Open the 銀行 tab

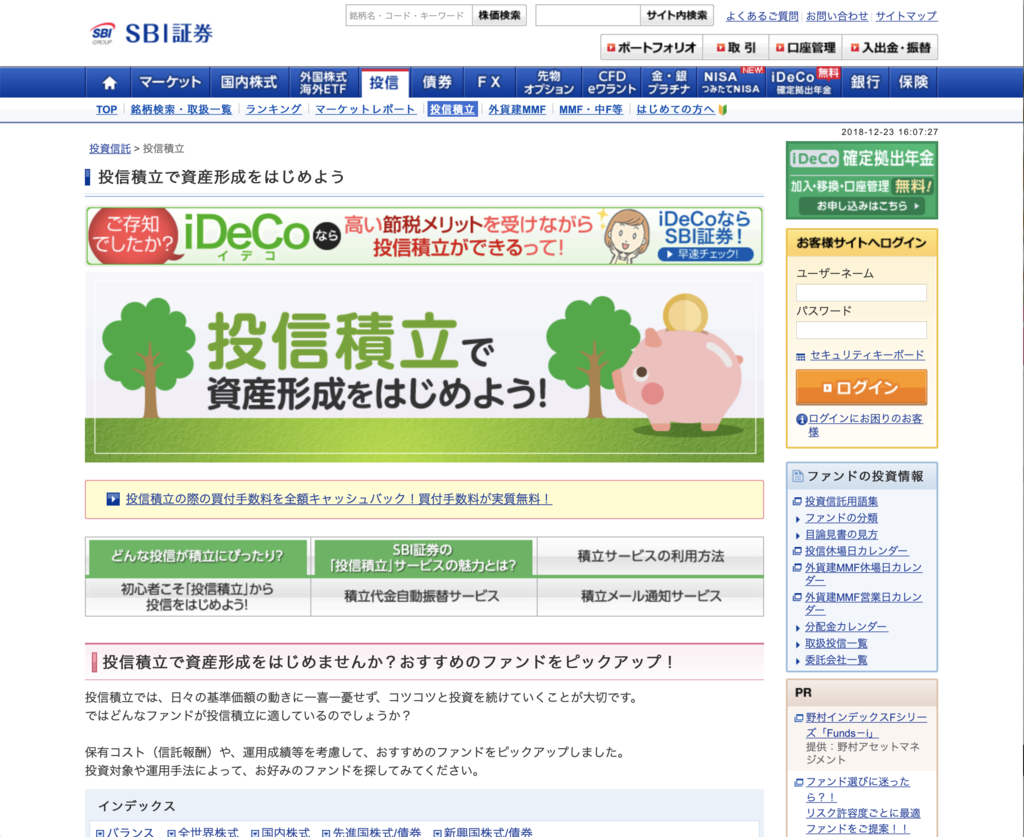click(x=865, y=82)
